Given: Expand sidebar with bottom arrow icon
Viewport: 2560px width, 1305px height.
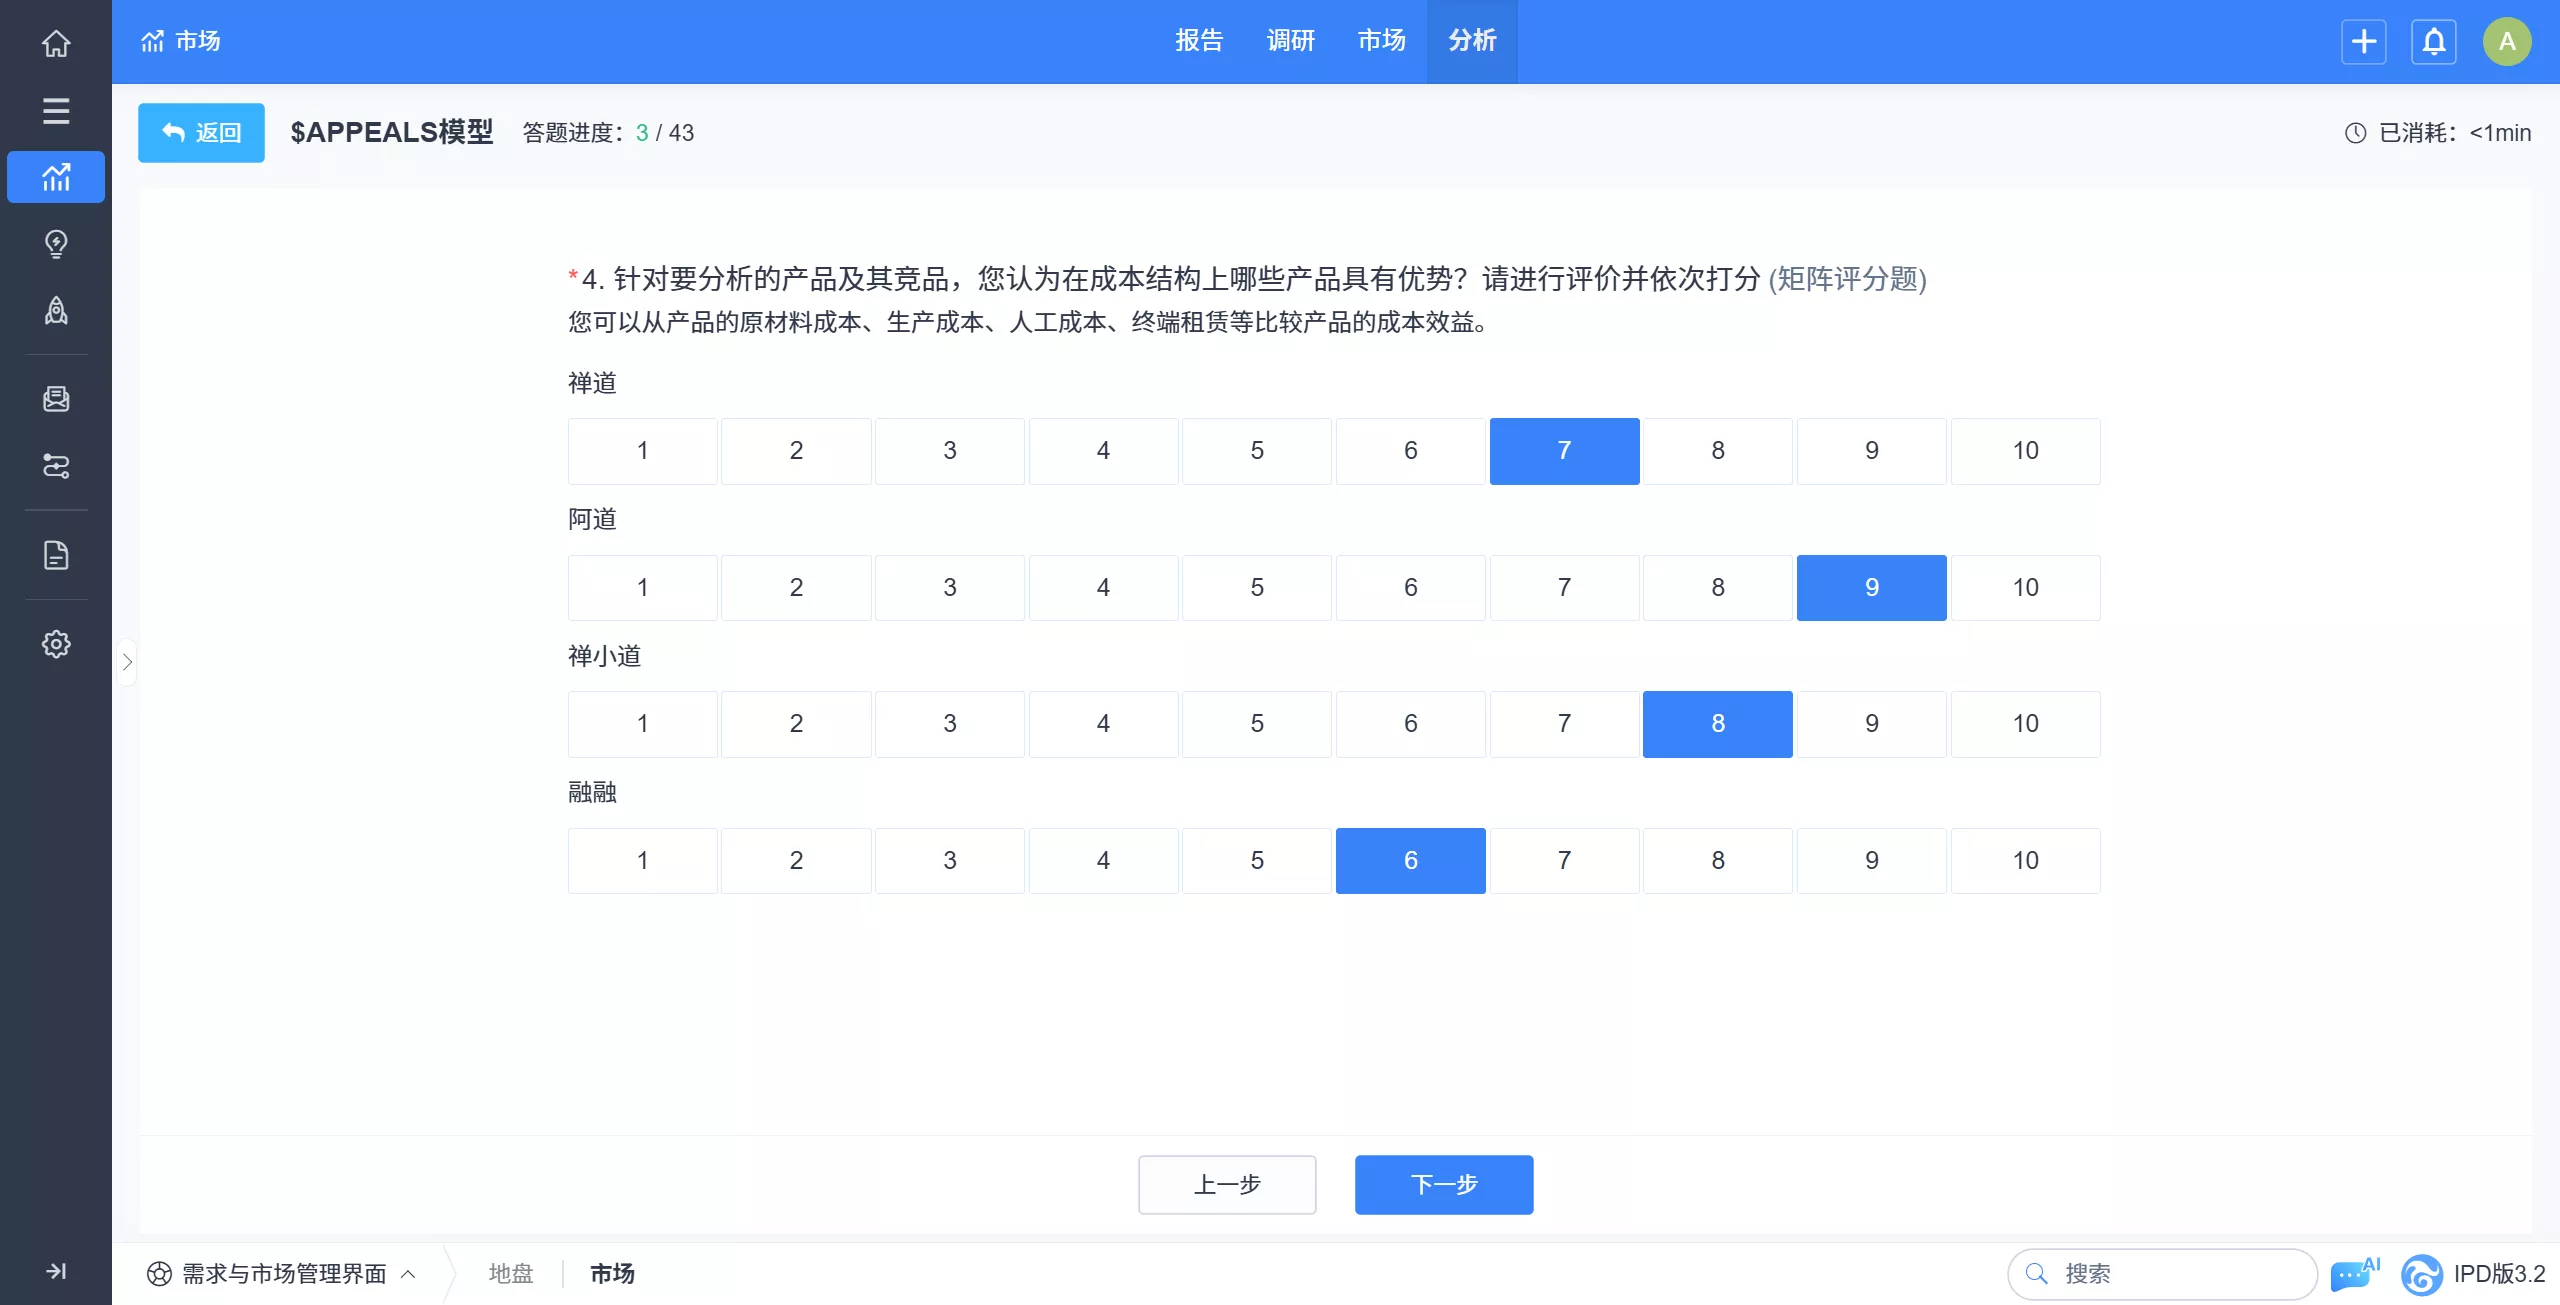Looking at the screenshot, I should [56, 1271].
